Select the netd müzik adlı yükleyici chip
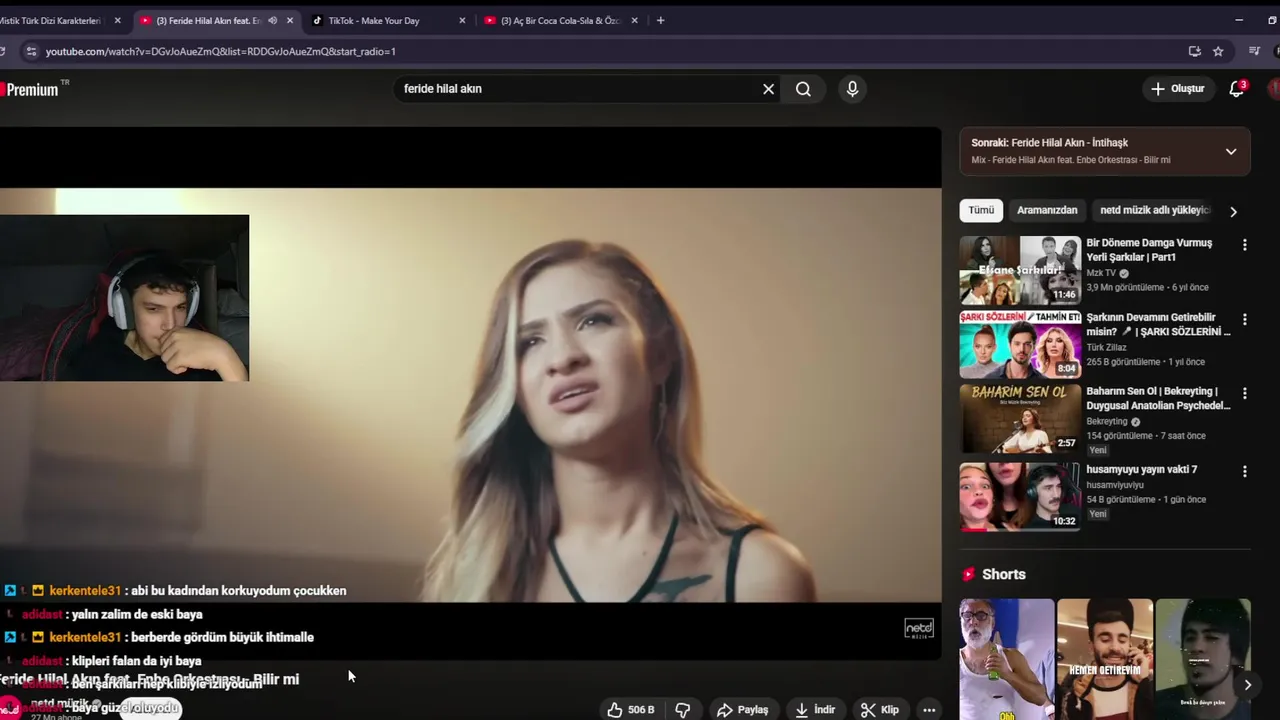1280x720 pixels. 1155,210
